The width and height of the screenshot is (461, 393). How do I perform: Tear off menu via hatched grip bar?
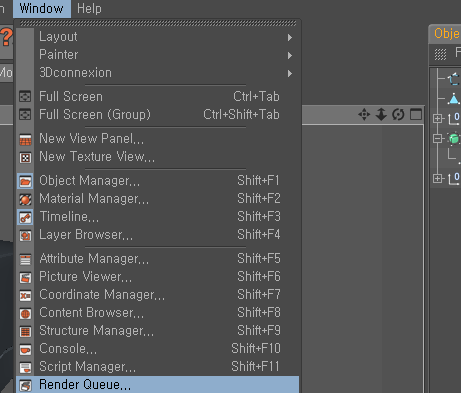[x=158, y=23]
